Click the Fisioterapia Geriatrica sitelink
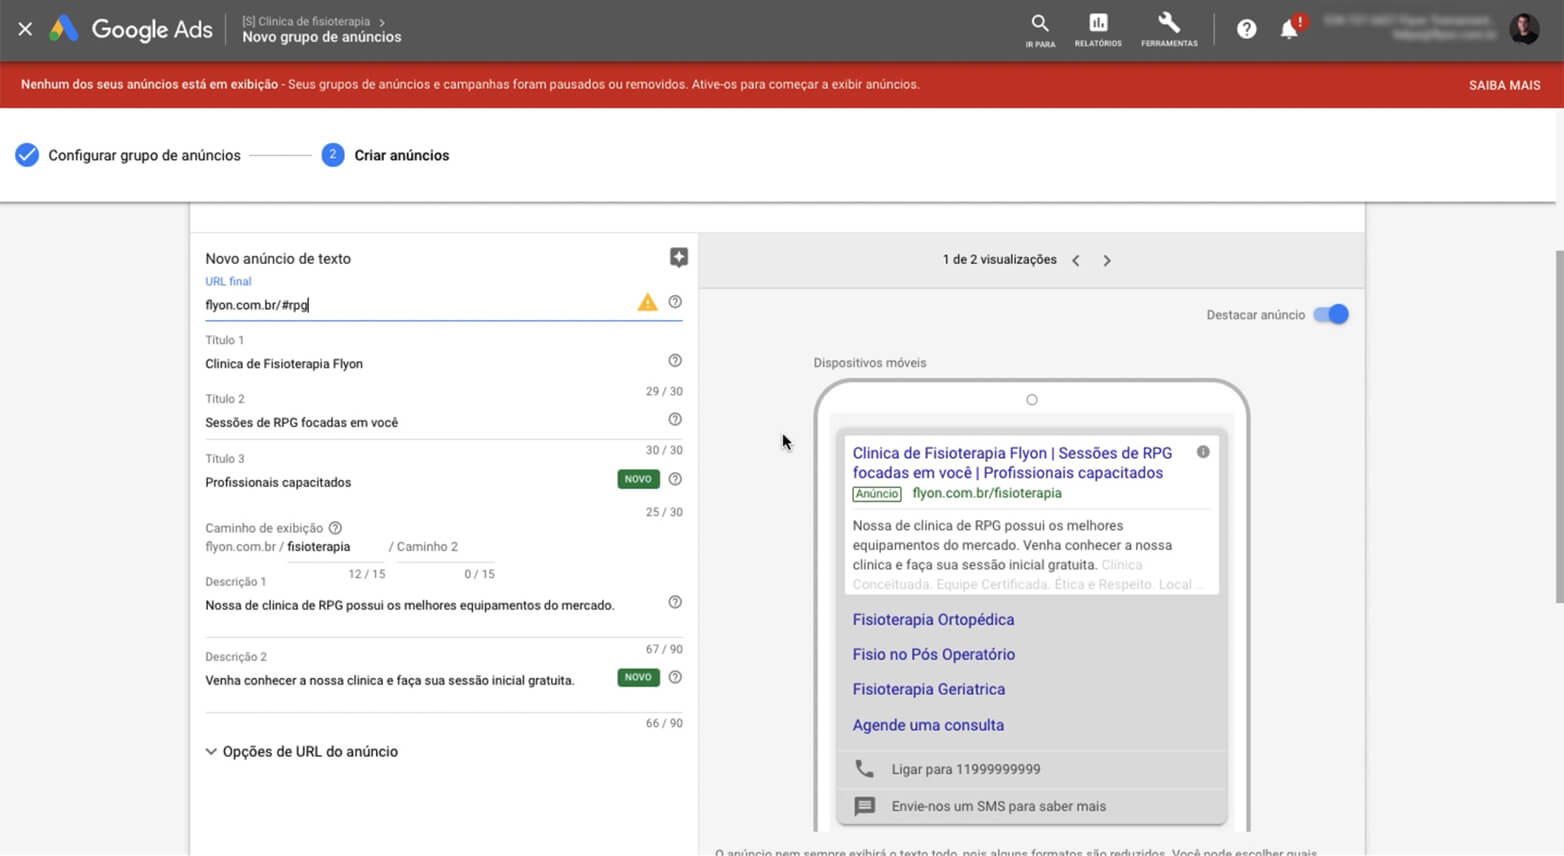This screenshot has height=856, width=1564. point(928,689)
